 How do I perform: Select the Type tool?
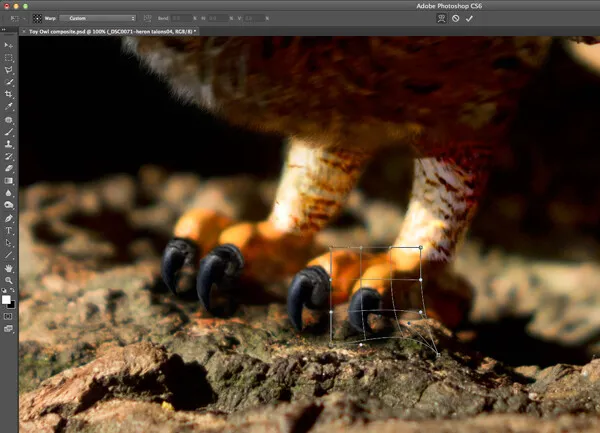pyautogui.click(x=9, y=230)
